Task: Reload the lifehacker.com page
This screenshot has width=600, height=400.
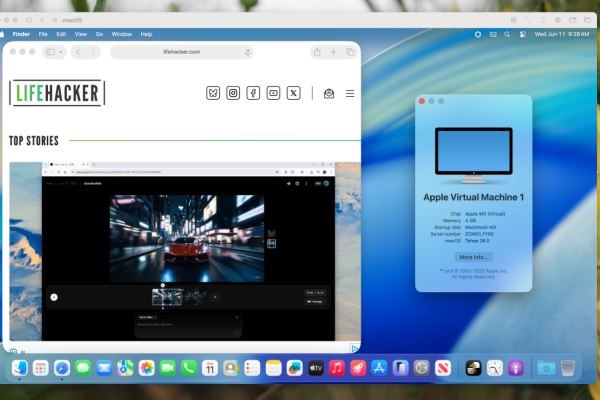Action: coord(248,52)
